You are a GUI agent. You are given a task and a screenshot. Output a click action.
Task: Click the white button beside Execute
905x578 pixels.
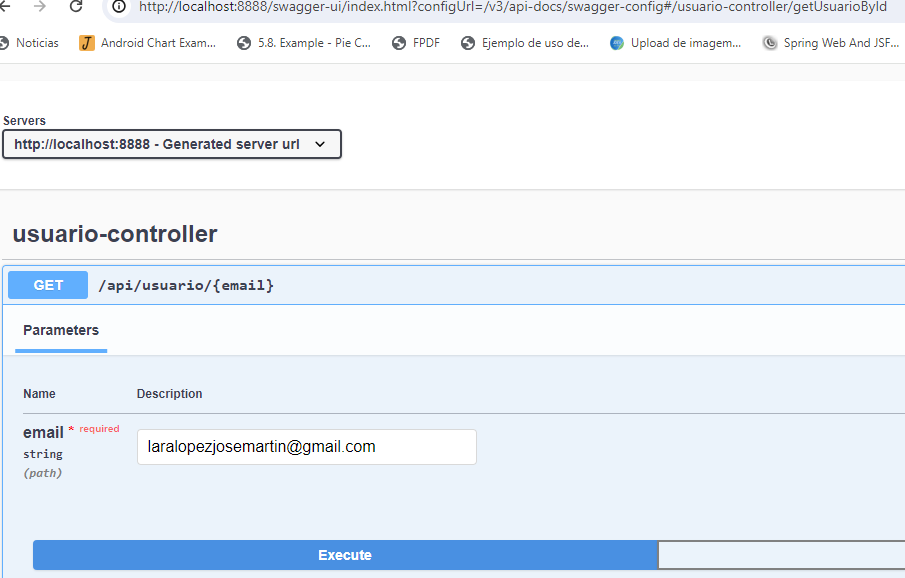pyautogui.click(x=780, y=555)
